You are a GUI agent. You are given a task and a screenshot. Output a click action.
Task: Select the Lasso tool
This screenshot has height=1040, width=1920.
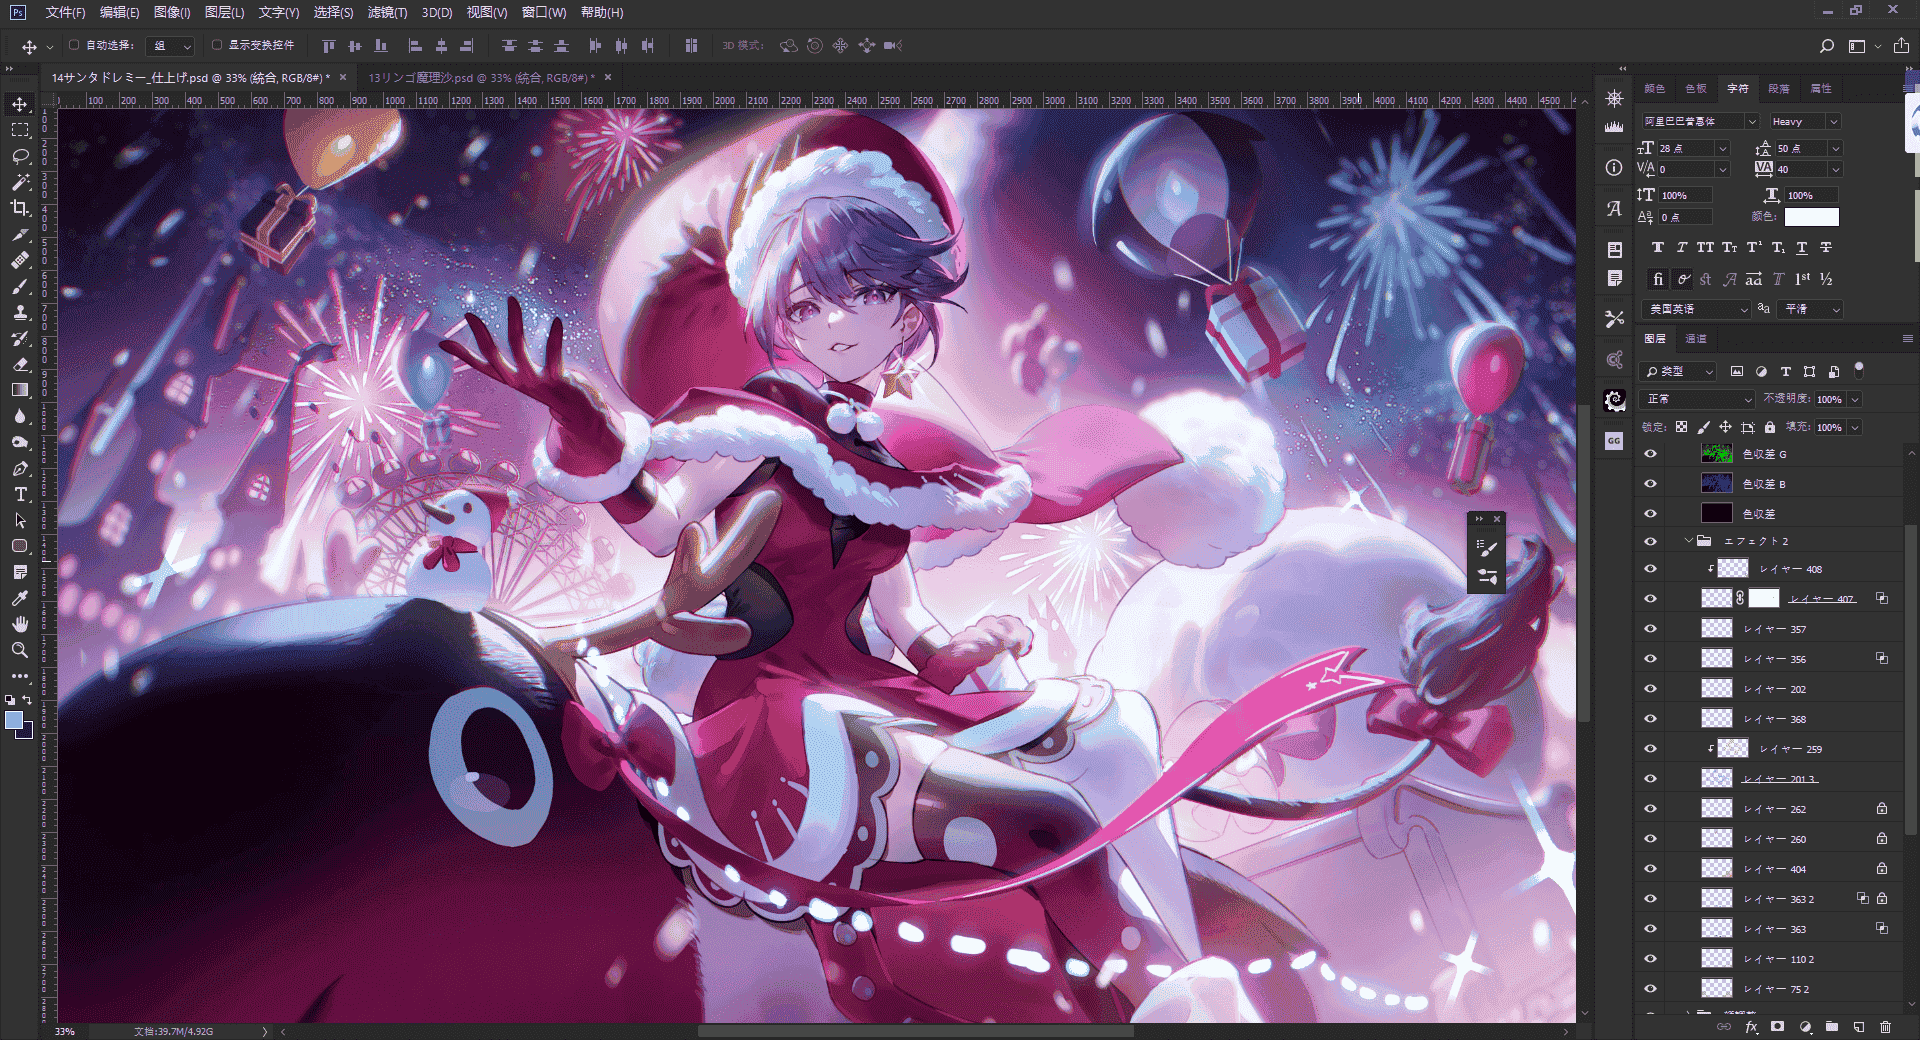[x=20, y=156]
